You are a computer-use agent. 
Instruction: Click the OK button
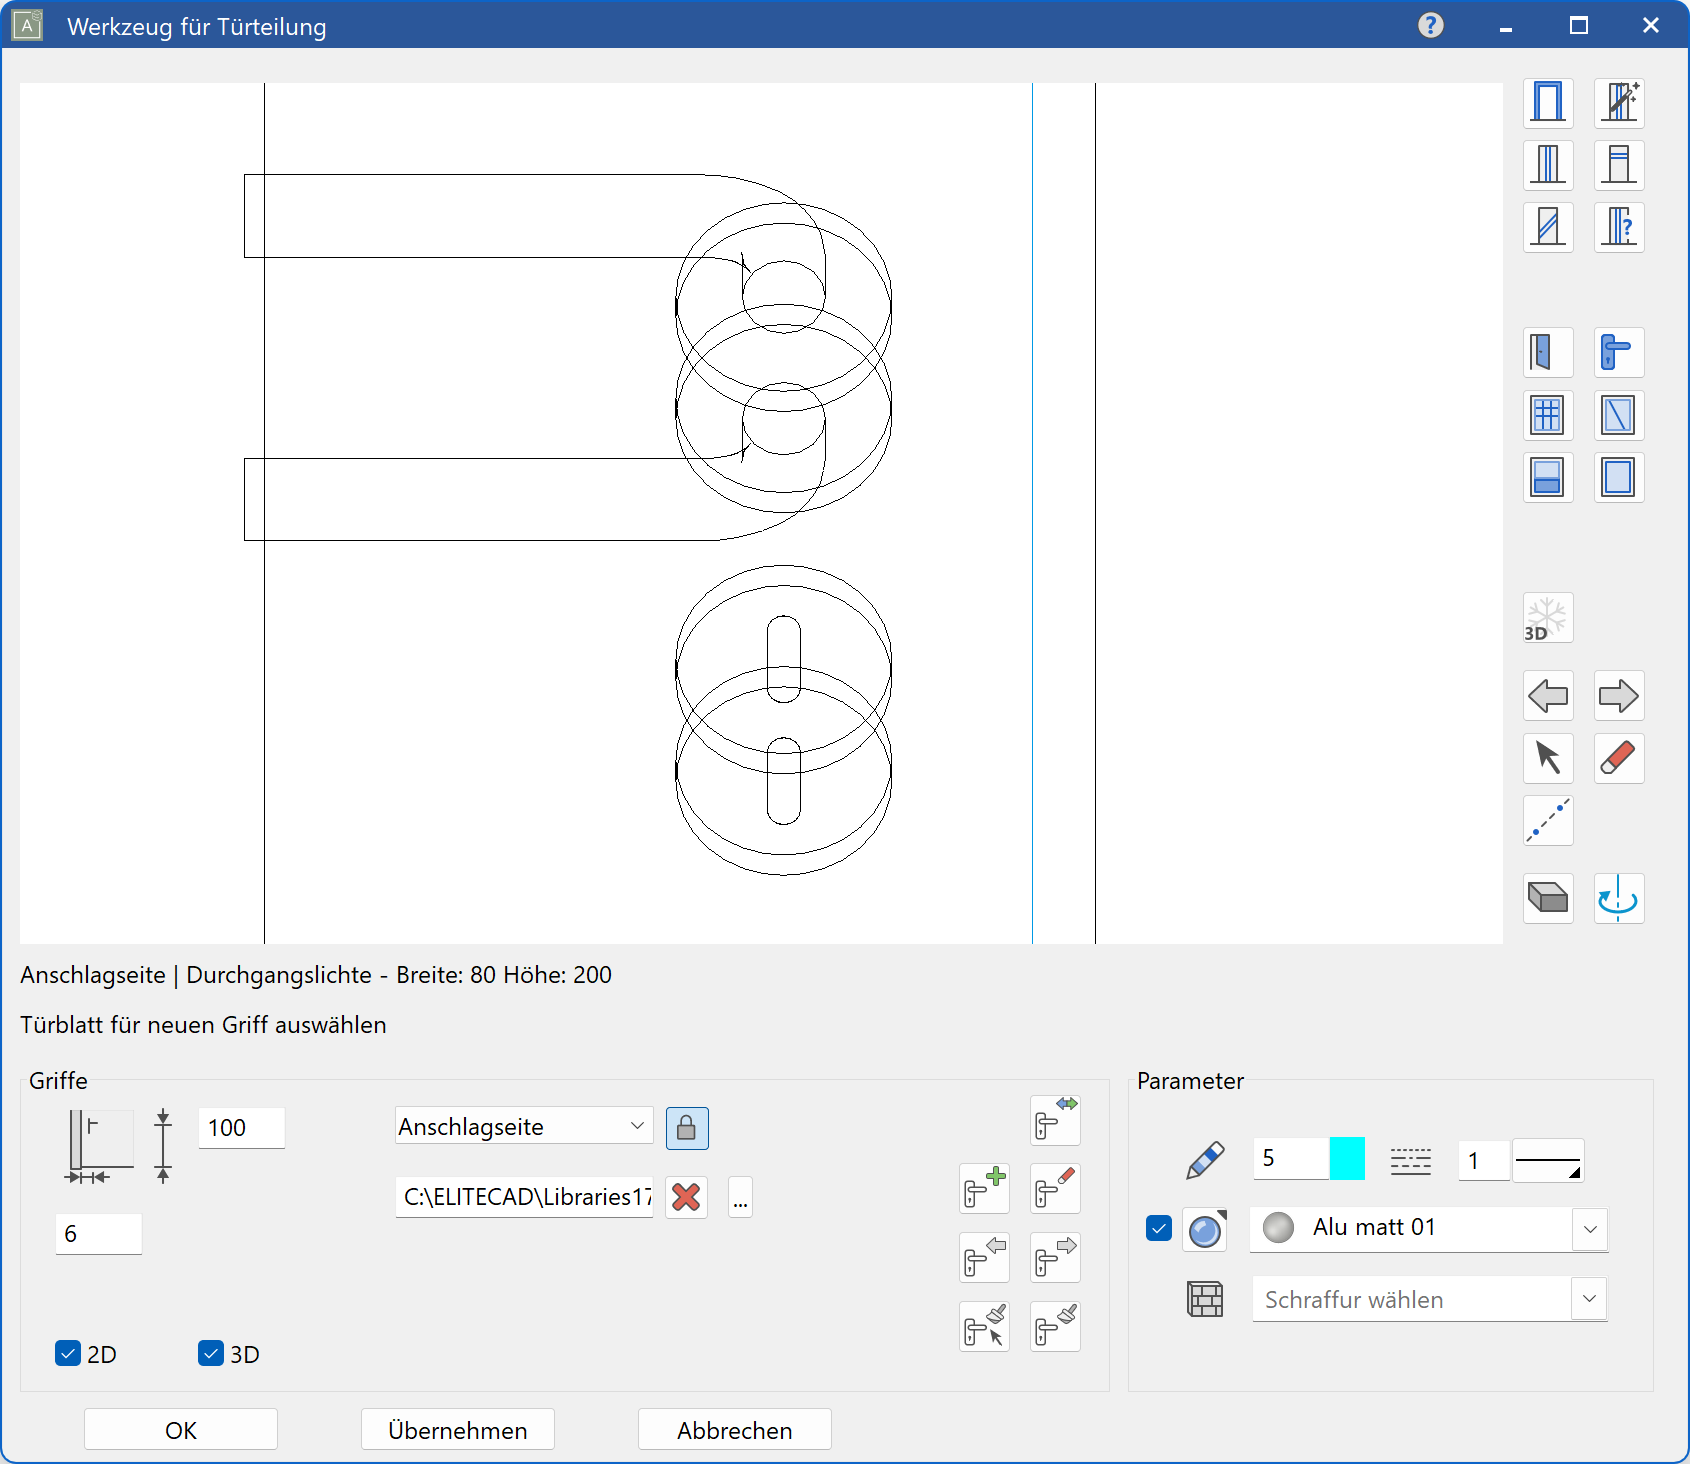pyautogui.click(x=181, y=1430)
